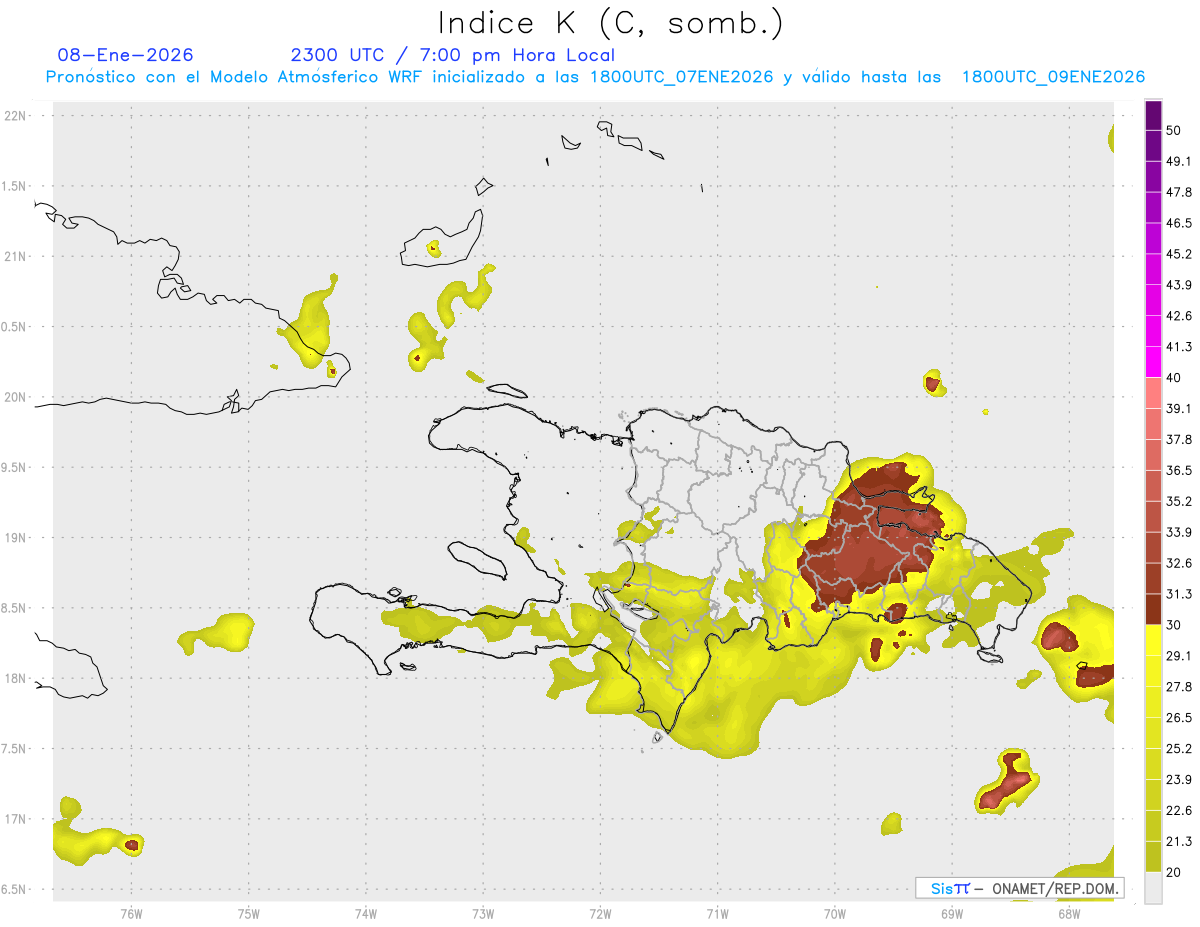Screen dimensions: 1200x927
Task: Click the '69W' longitude label
Action: click(951, 913)
